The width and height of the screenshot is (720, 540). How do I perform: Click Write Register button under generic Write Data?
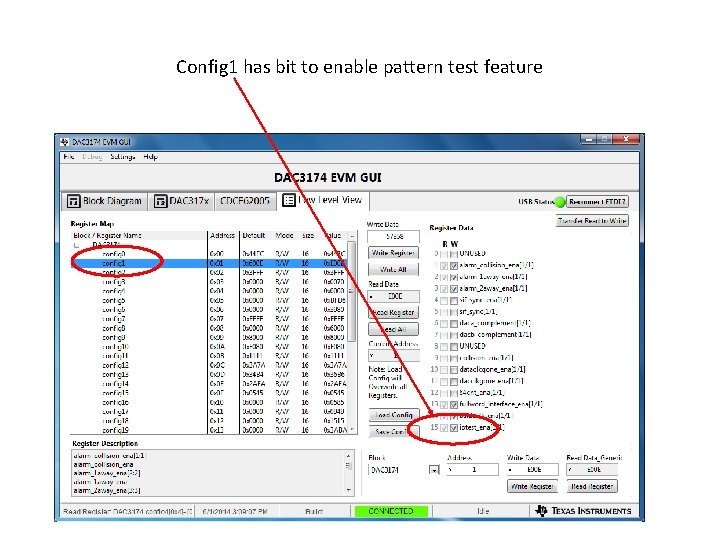click(x=532, y=486)
